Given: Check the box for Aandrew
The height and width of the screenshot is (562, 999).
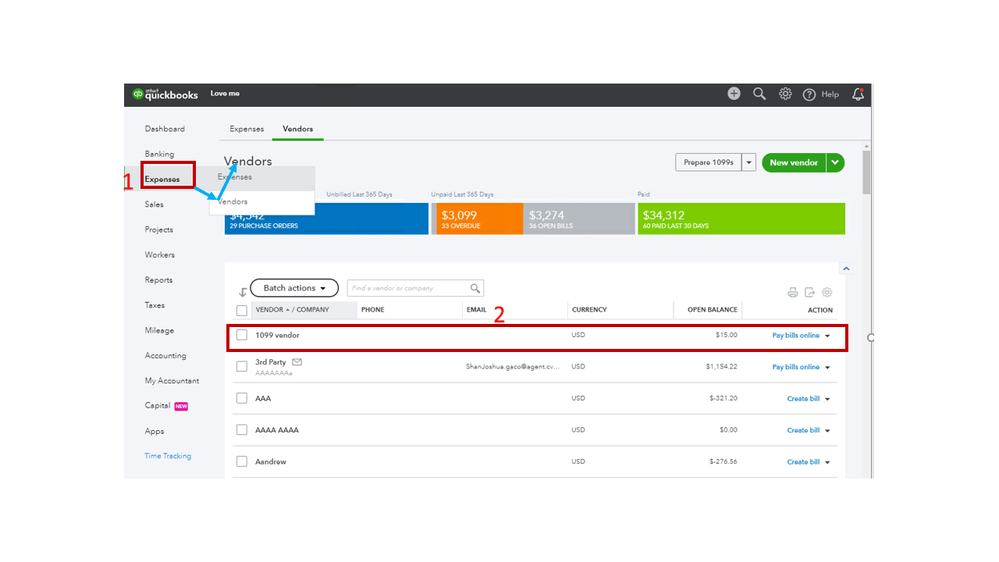Looking at the screenshot, I should 241,461.
